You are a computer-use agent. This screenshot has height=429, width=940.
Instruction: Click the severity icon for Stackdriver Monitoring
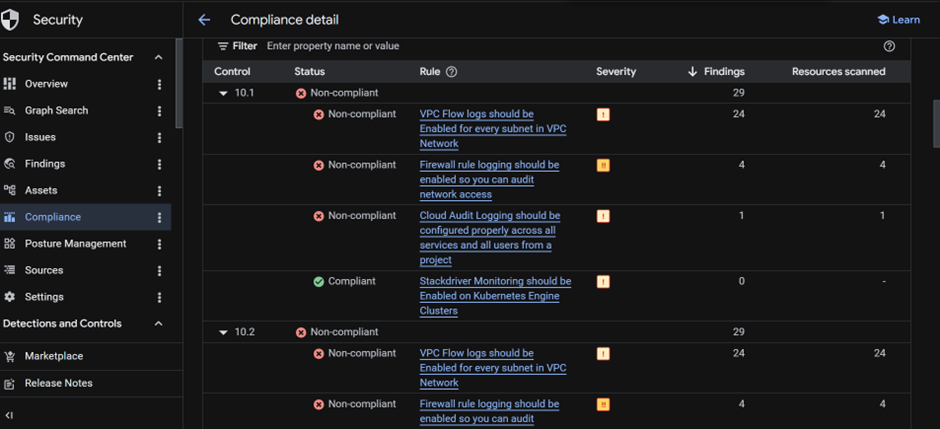[603, 281]
